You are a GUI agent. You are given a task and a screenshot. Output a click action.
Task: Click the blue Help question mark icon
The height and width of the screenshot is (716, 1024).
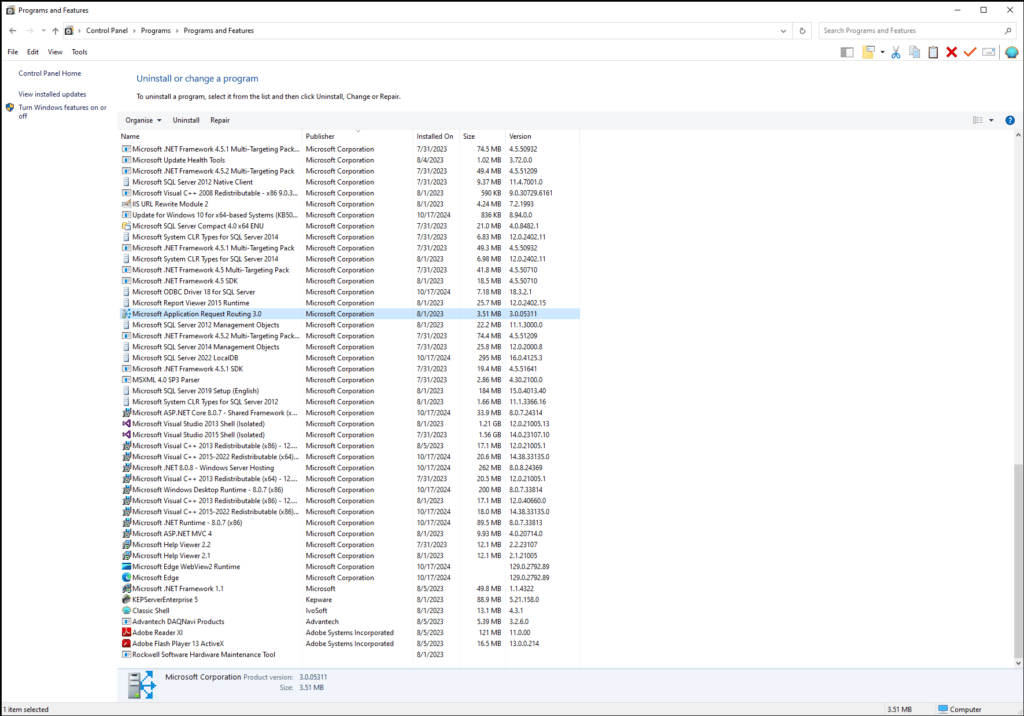(x=1010, y=120)
